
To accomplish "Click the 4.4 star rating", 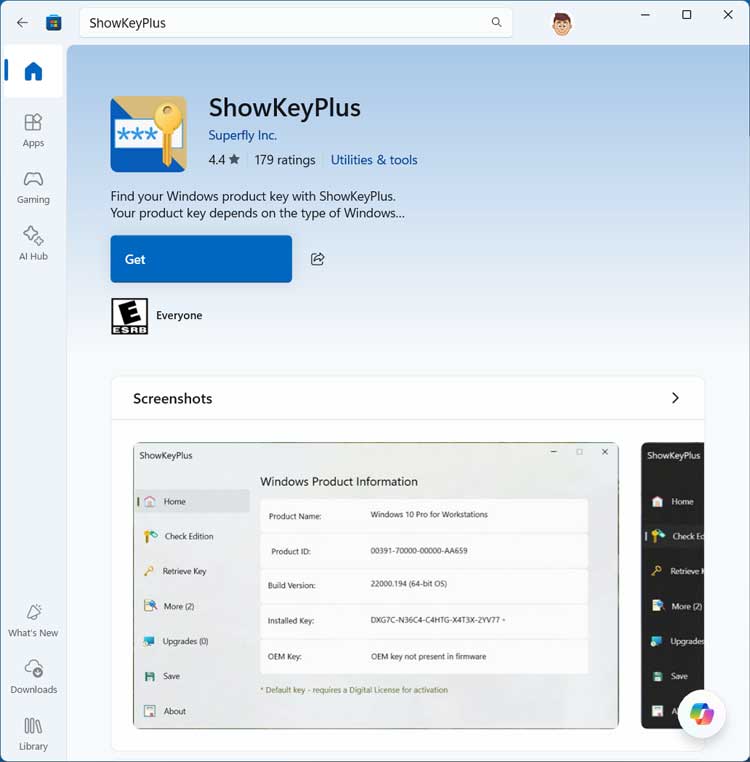I will 224,159.
